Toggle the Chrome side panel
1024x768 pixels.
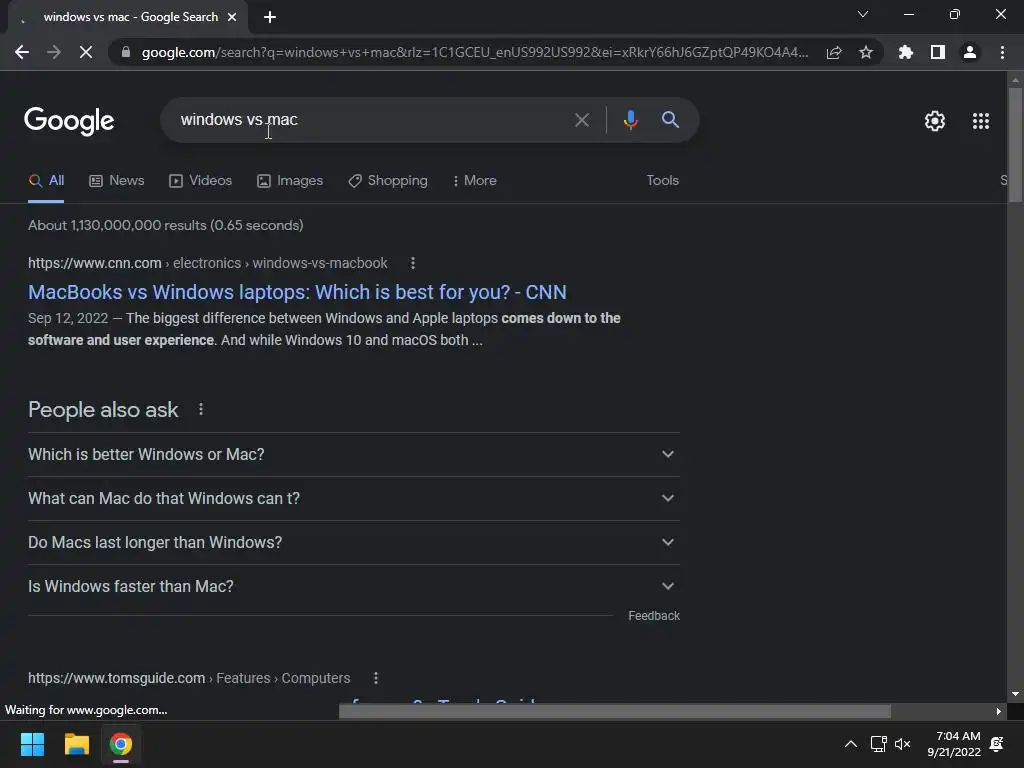coord(938,52)
